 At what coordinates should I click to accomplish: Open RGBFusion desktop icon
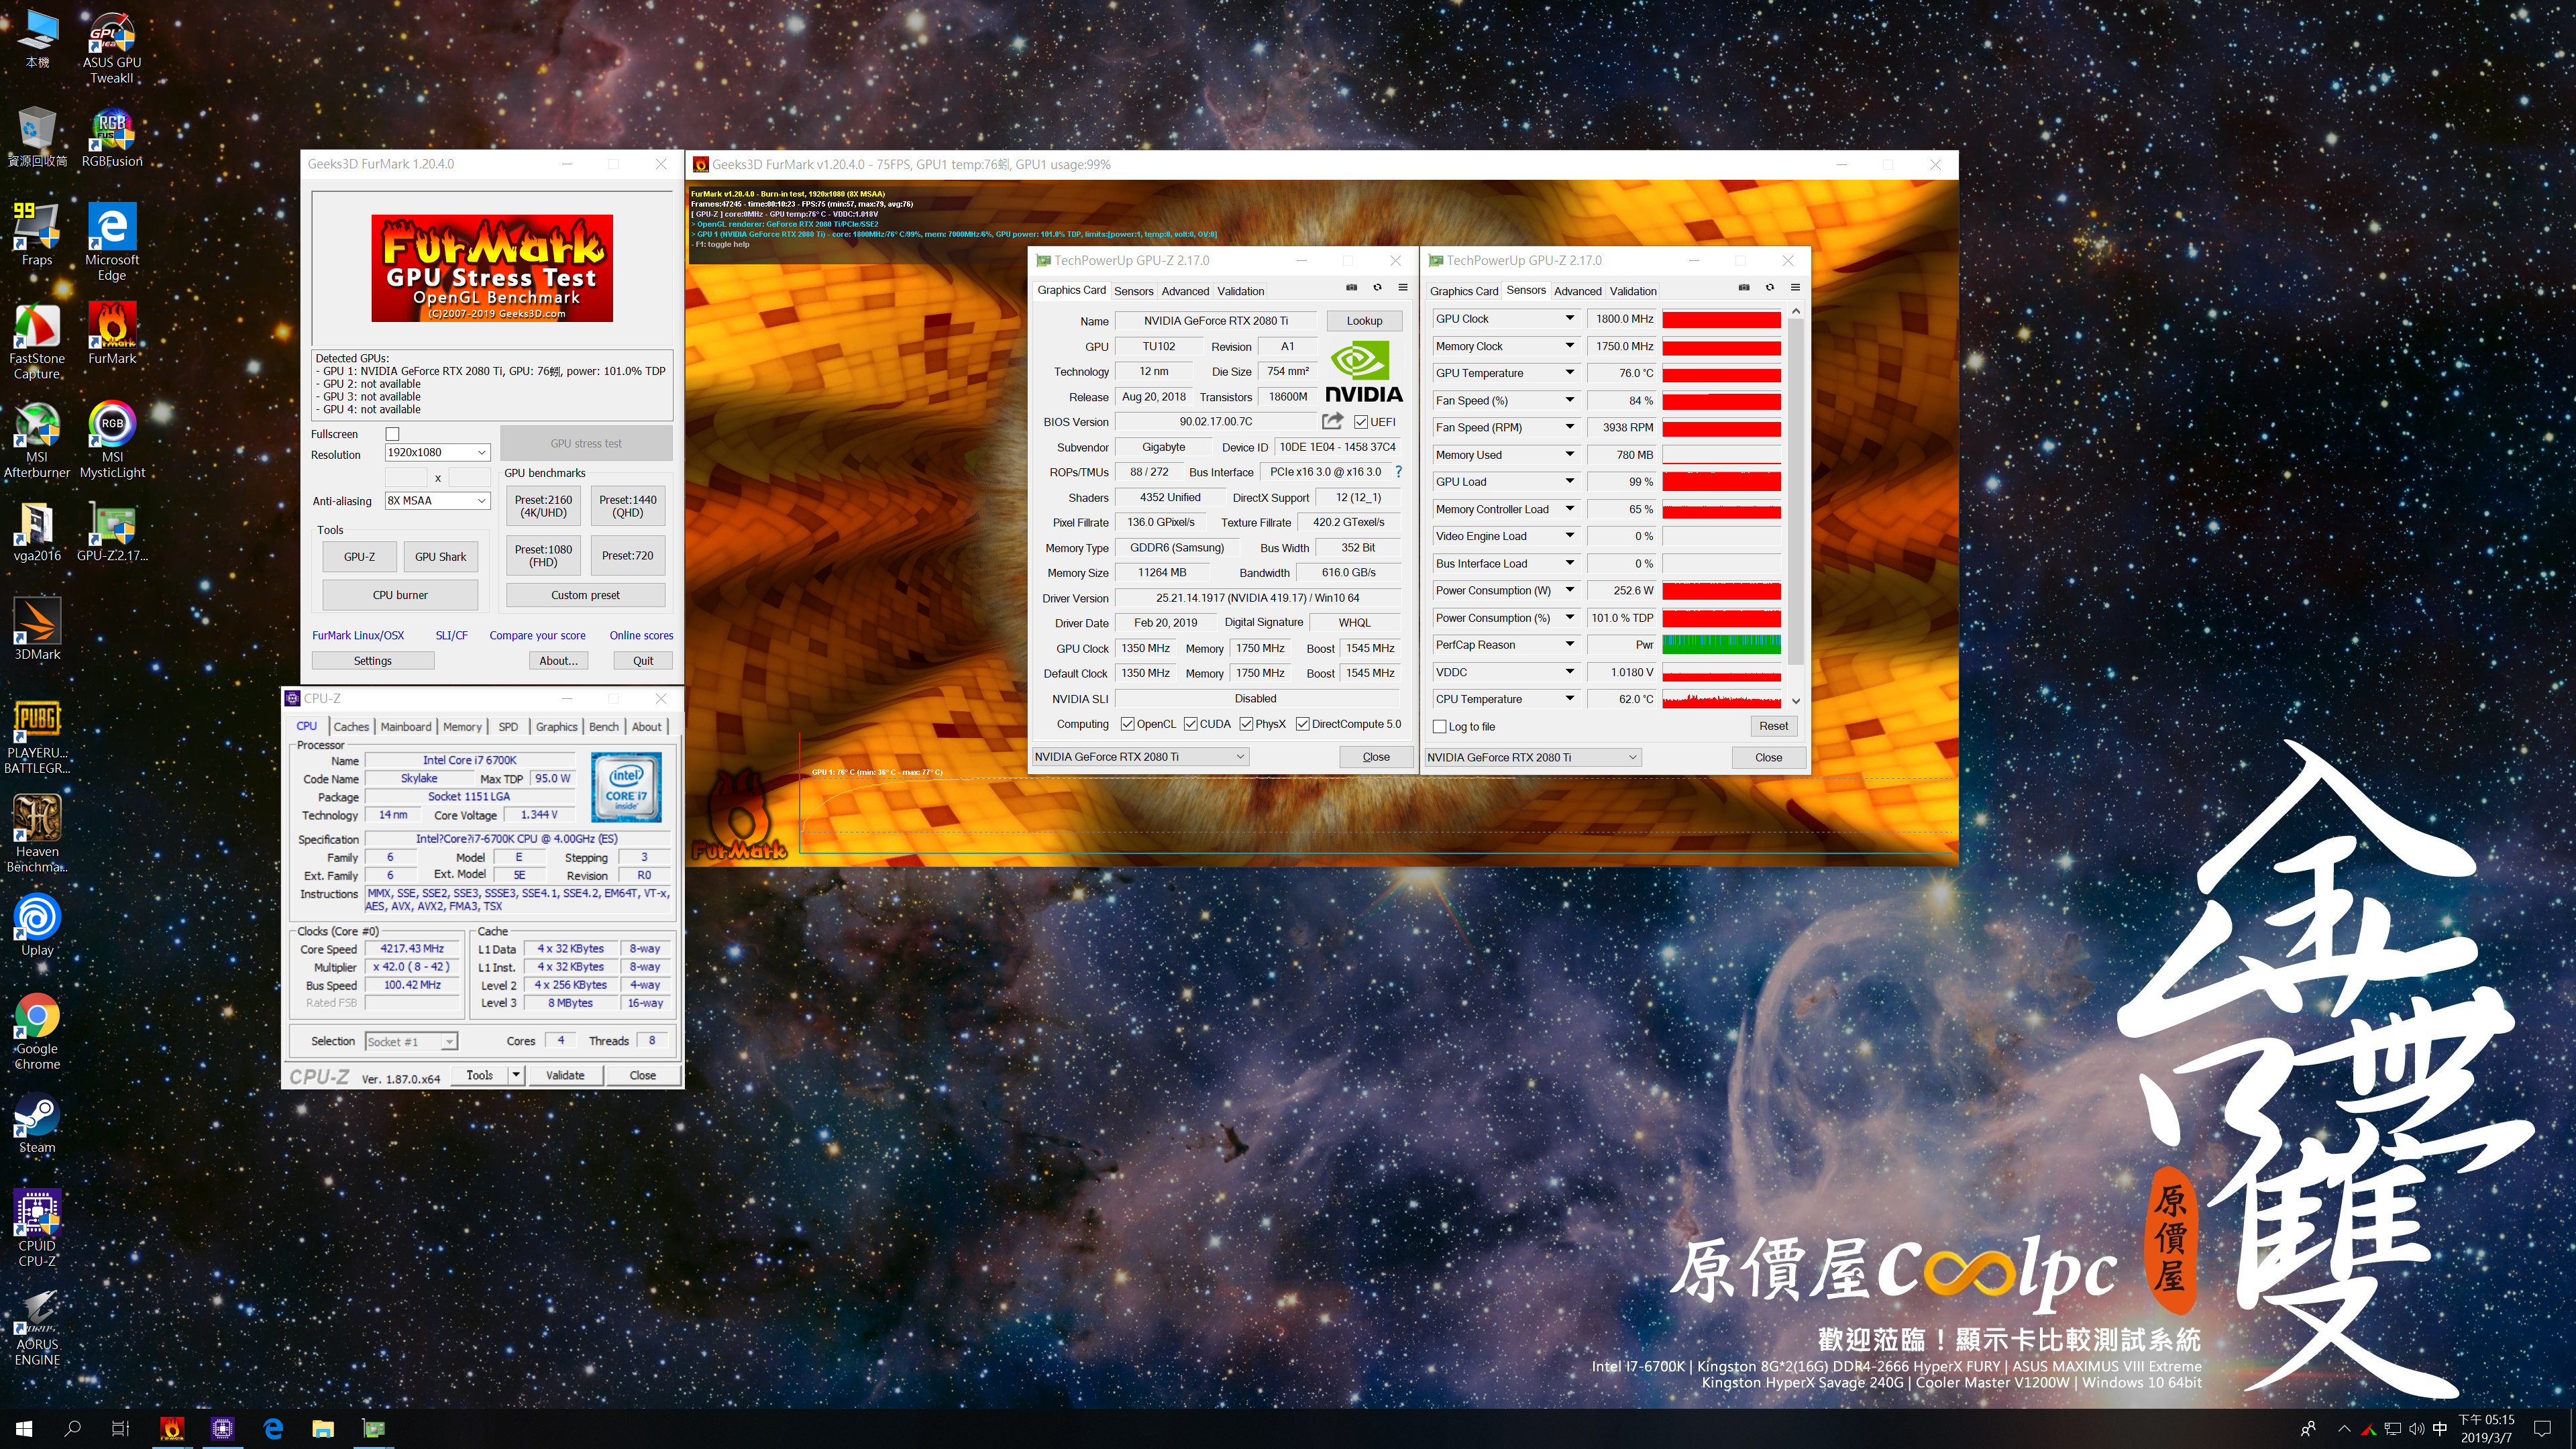click(111, 138)
